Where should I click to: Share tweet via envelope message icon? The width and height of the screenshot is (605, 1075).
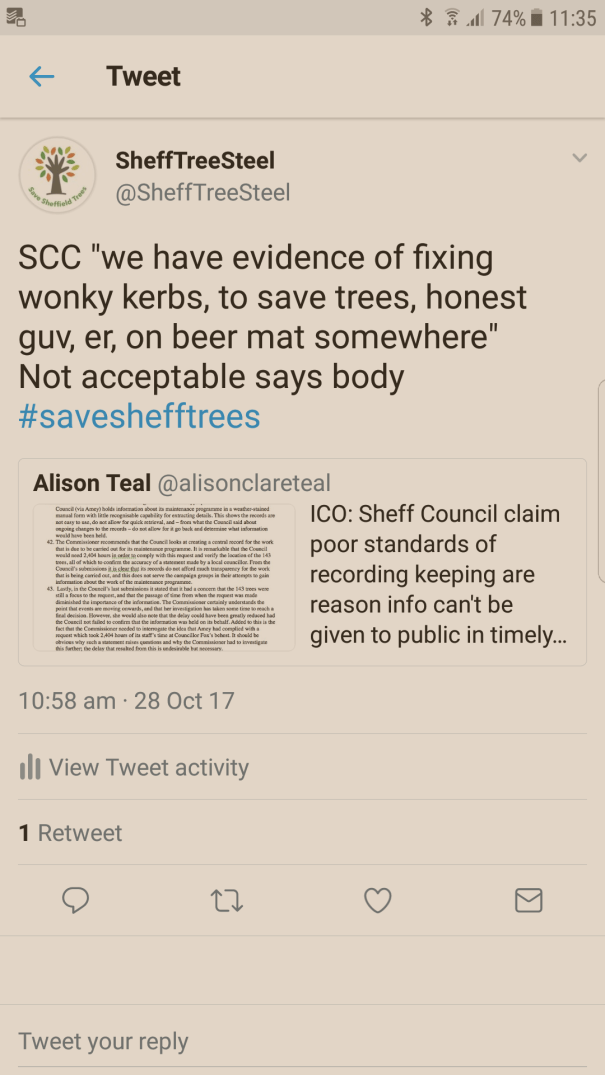[x=528, y=901]
